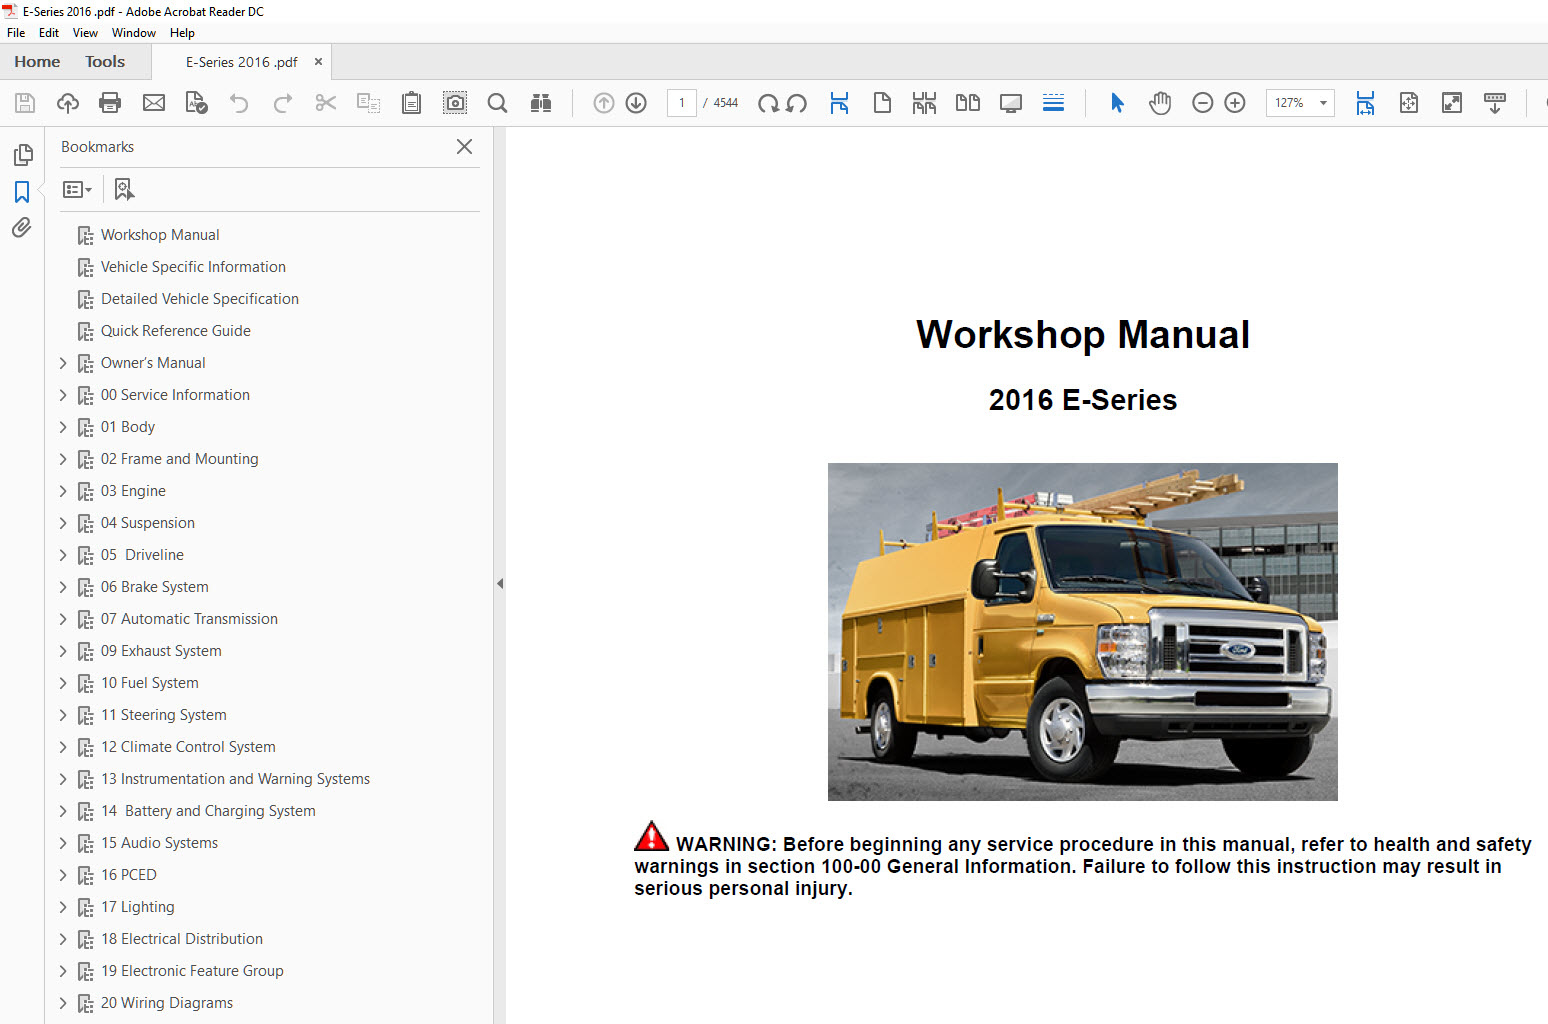Expand the 20 Wiring Diagrams bookmark

63,1003
